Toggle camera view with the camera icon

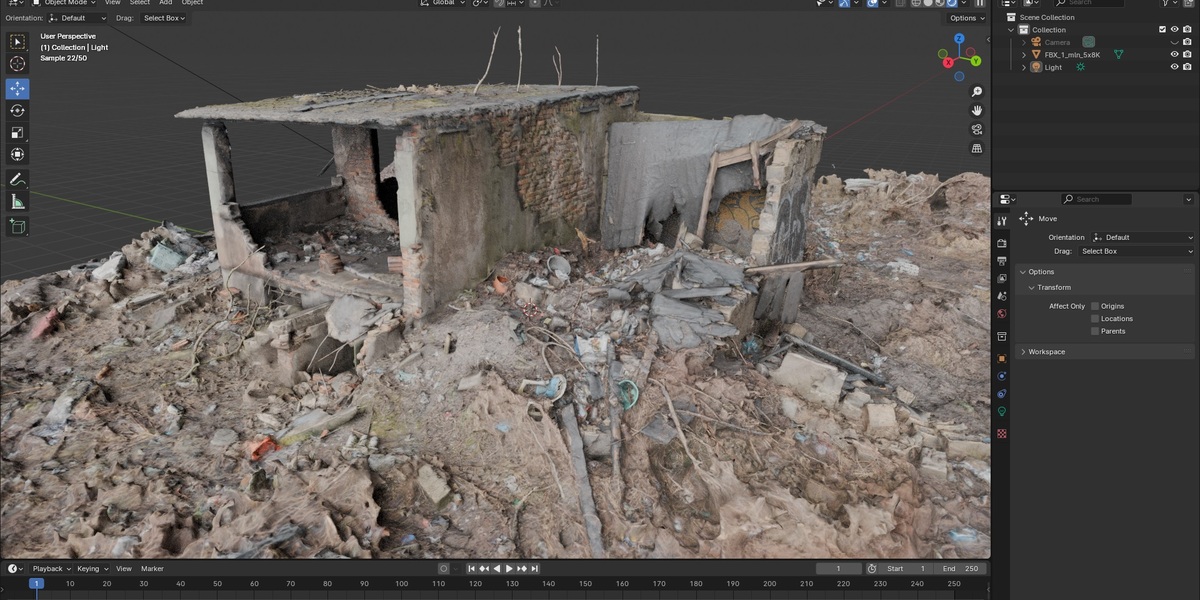click(977, 129)
